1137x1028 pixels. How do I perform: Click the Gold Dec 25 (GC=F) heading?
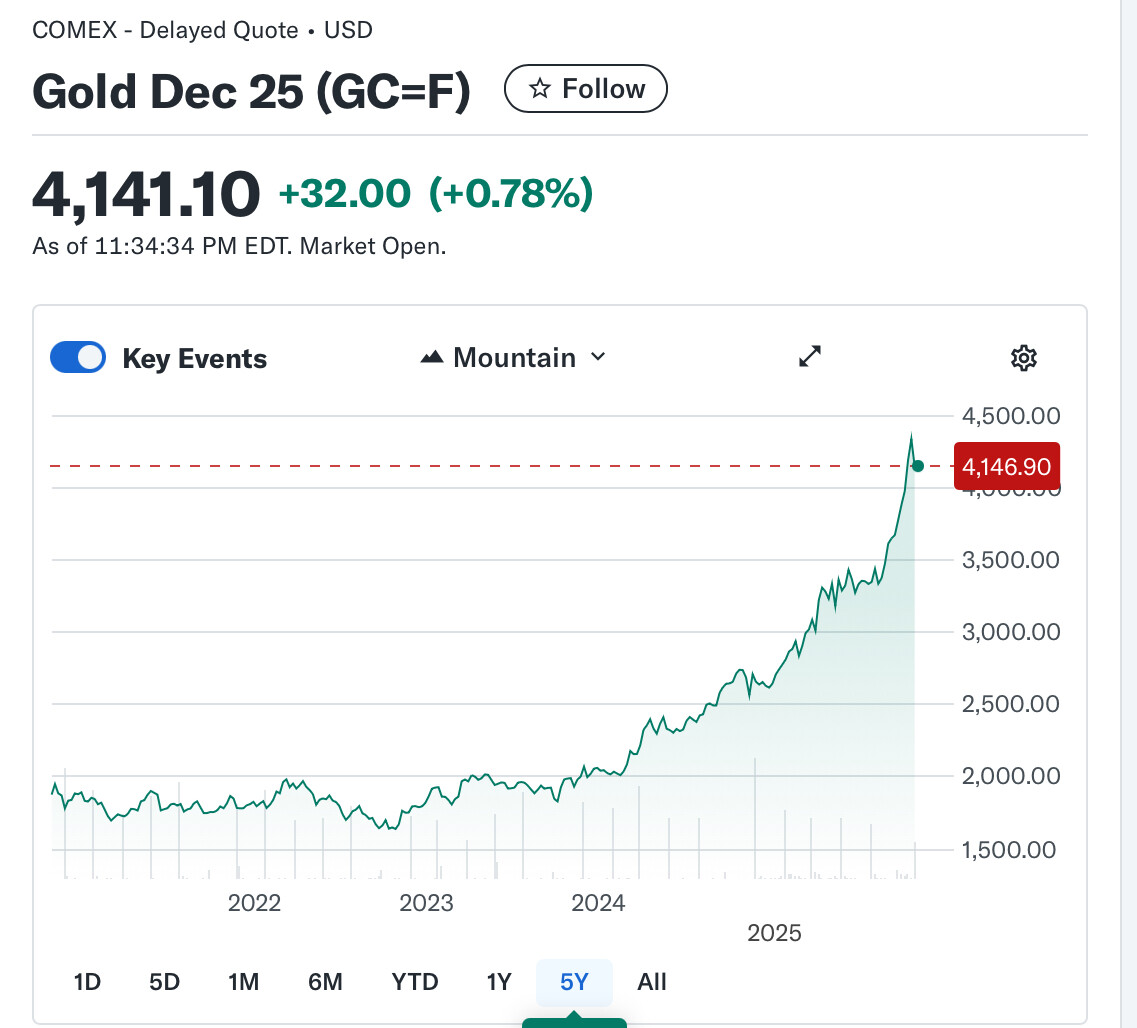tap(251, 92)
